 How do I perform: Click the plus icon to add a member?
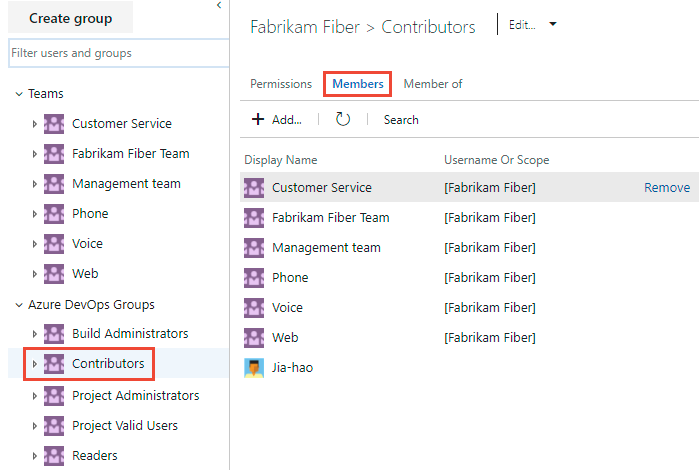[x=258, y=119]
